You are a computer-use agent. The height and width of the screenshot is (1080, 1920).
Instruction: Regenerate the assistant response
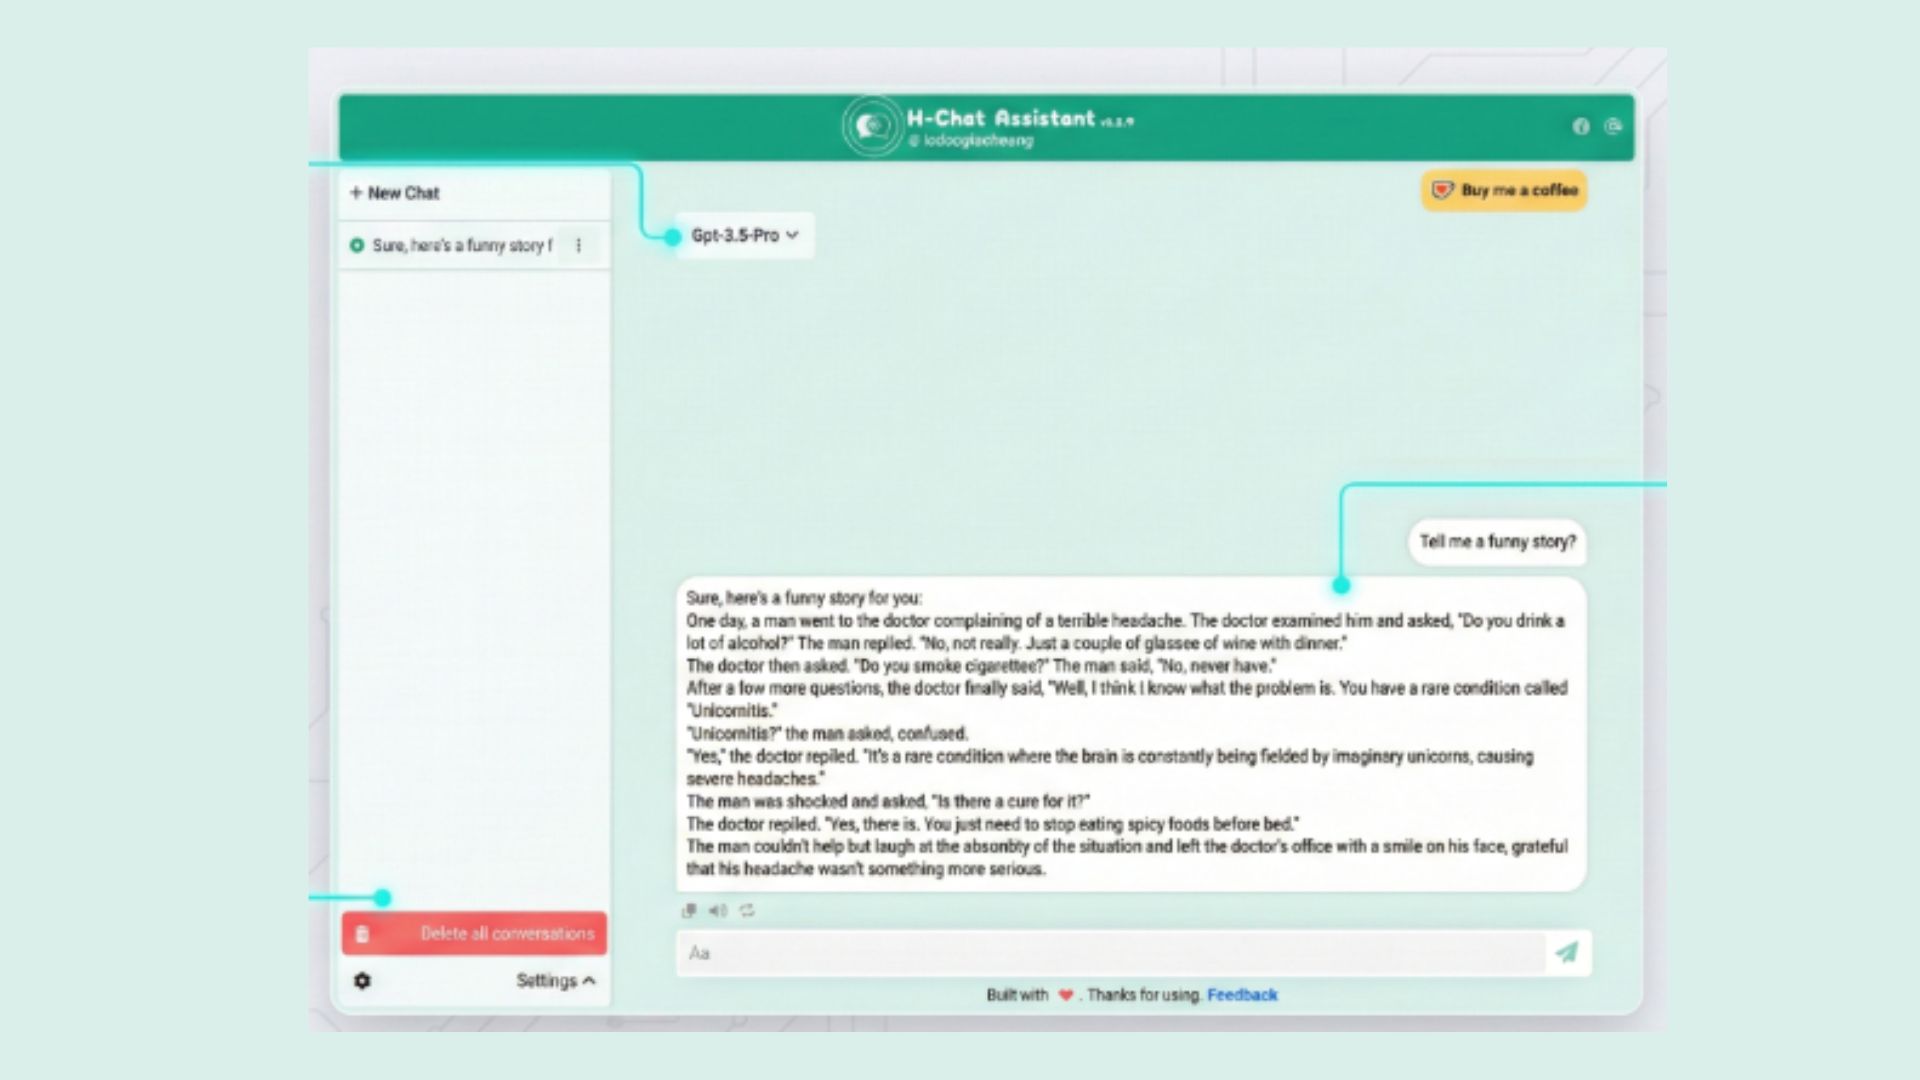pyautogui.click(x=747, y=910)
